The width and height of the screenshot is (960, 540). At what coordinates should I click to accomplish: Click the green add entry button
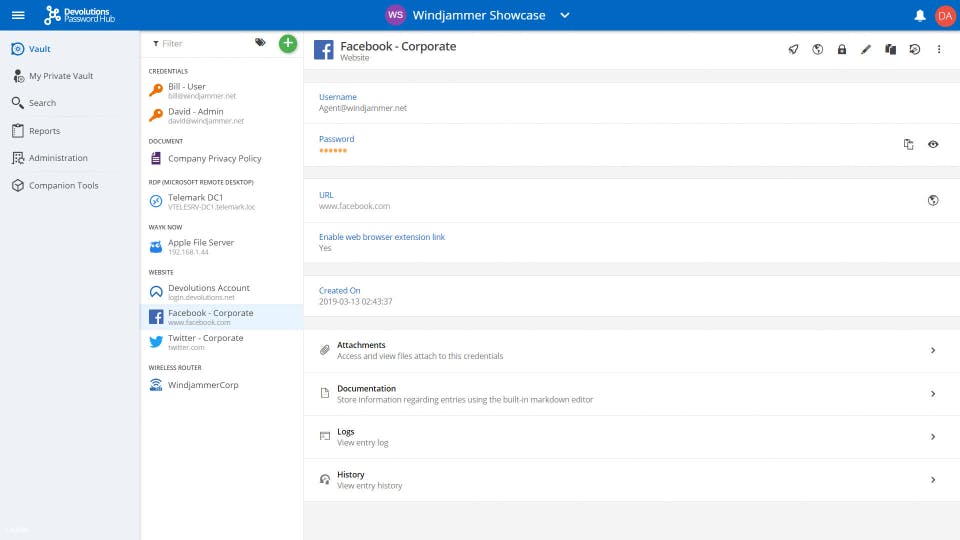288,43
